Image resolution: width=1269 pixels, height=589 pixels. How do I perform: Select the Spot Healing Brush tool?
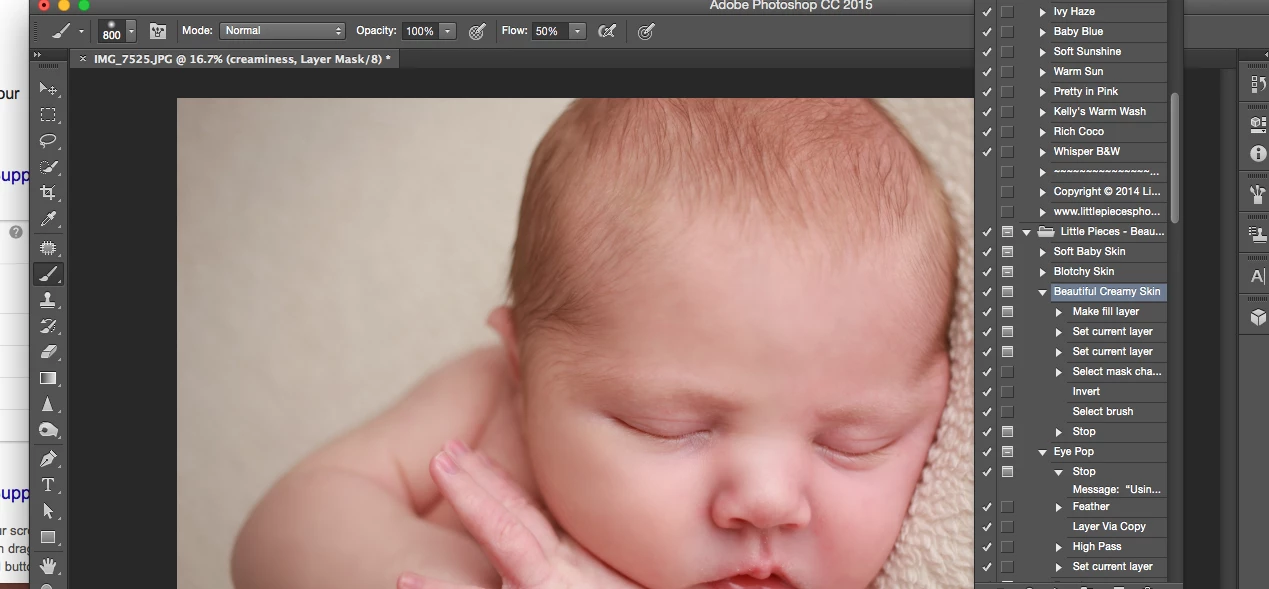pyautogui.click(x=48, y=247)
